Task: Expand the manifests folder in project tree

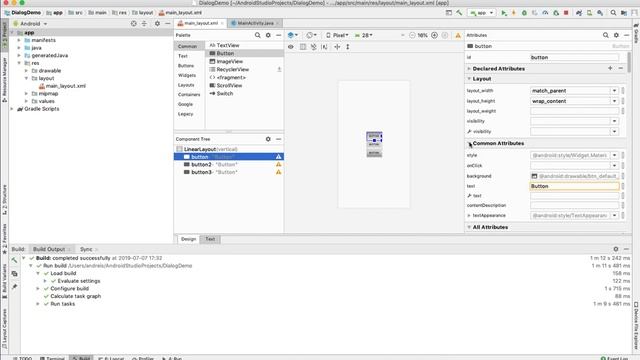Action: coord(19,40)
